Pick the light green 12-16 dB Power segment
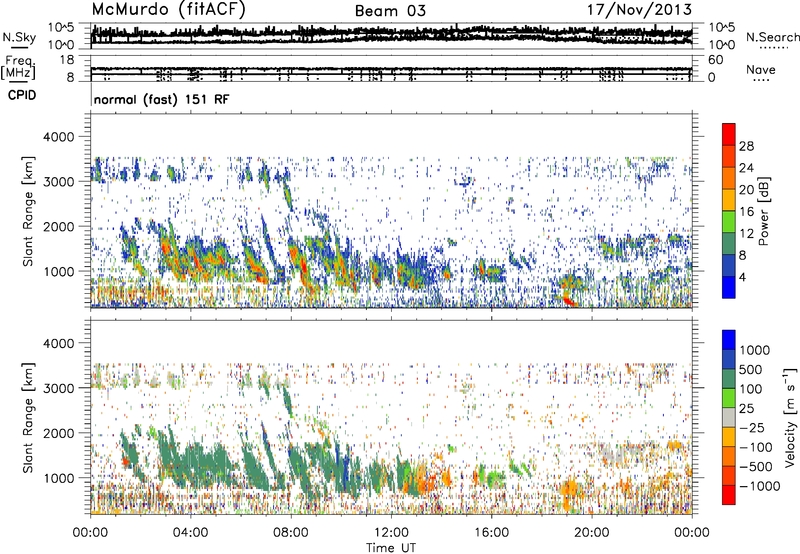Viewport: 800px width, 554px height. pyautogui.click(x=729, y=222)
